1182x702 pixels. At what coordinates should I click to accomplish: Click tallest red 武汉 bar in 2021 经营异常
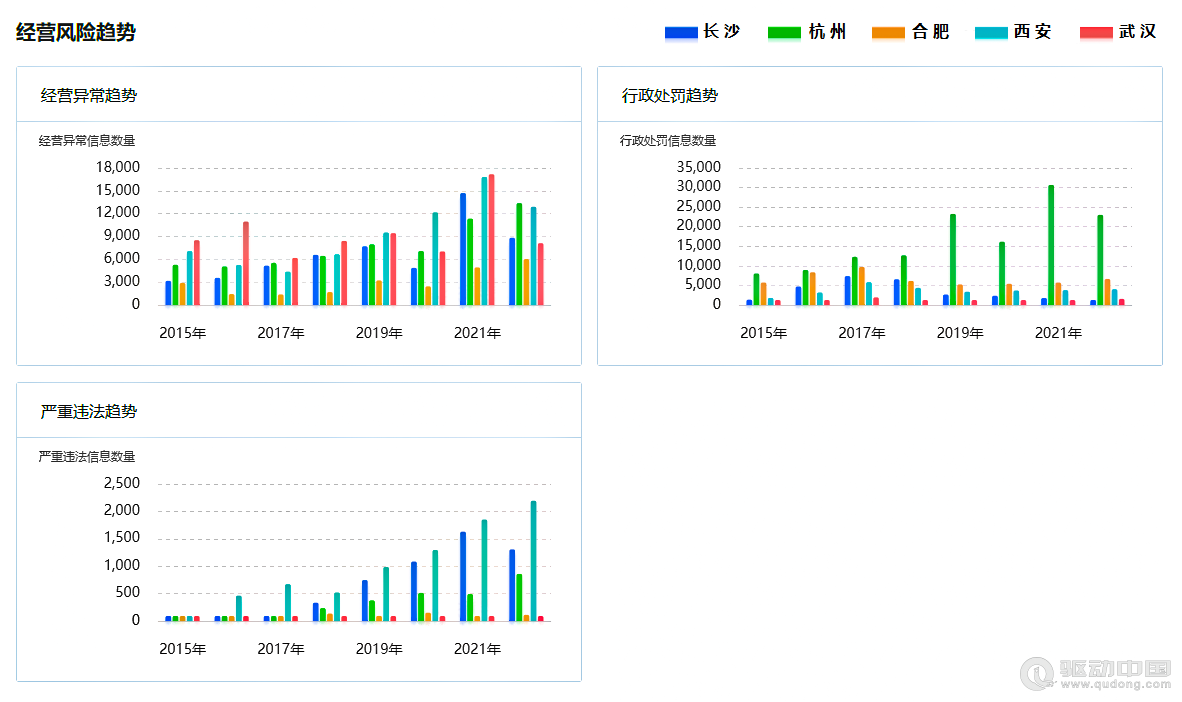[x=491, y=240]
